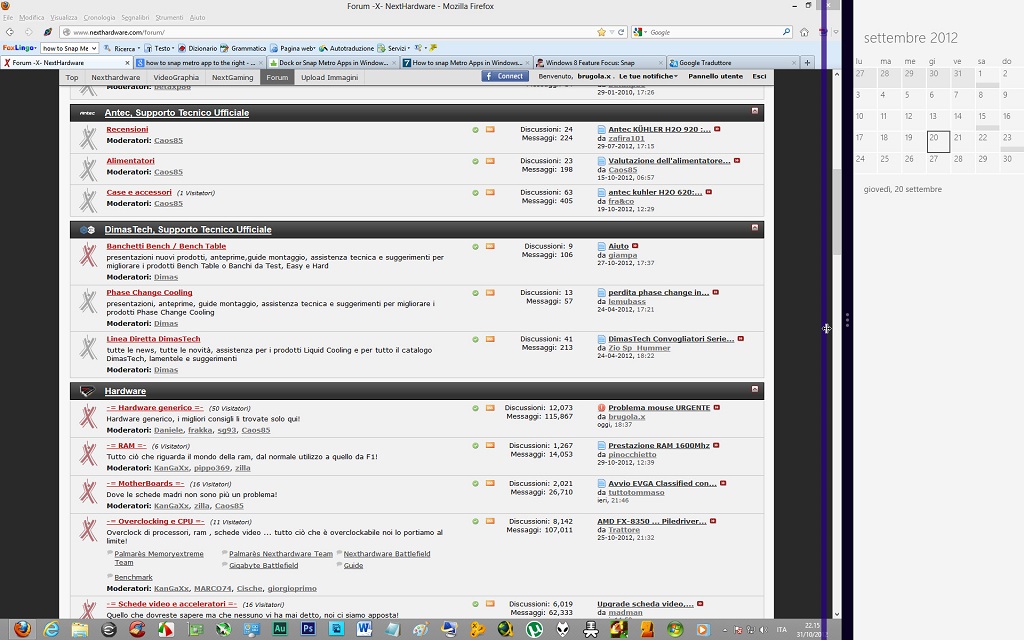Viewport: 1024px width, 640px height.
Task: Click the volume icon in the system tray
Action: (x=763, y=630)
